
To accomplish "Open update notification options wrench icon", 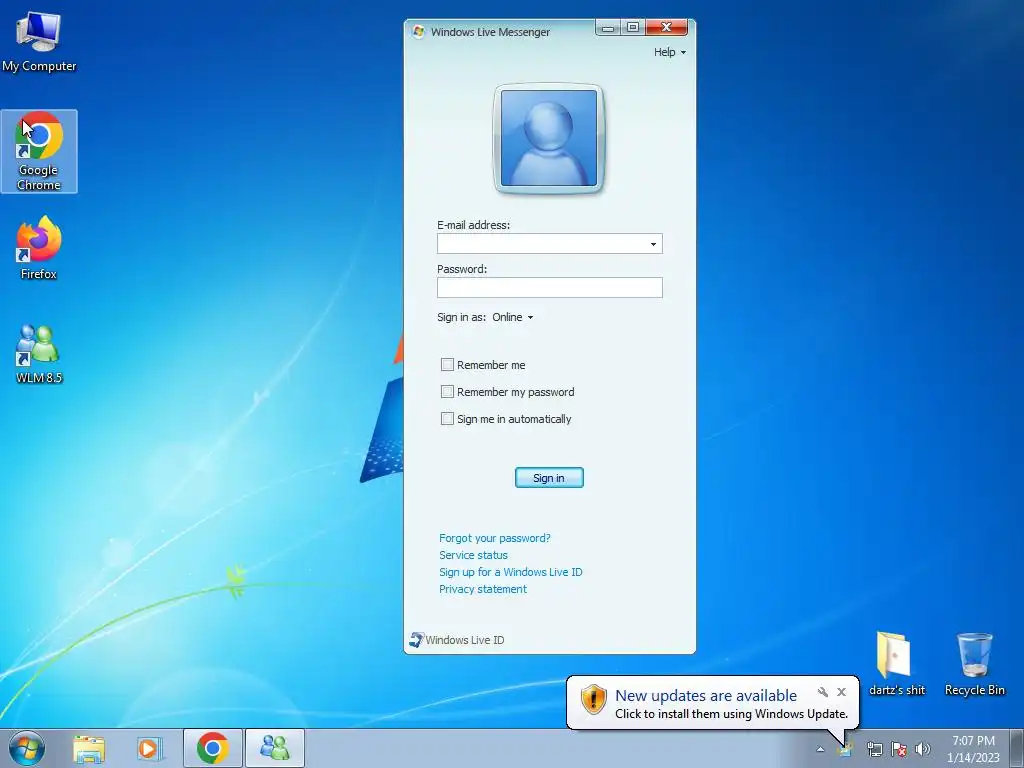I will pos(823,692).
